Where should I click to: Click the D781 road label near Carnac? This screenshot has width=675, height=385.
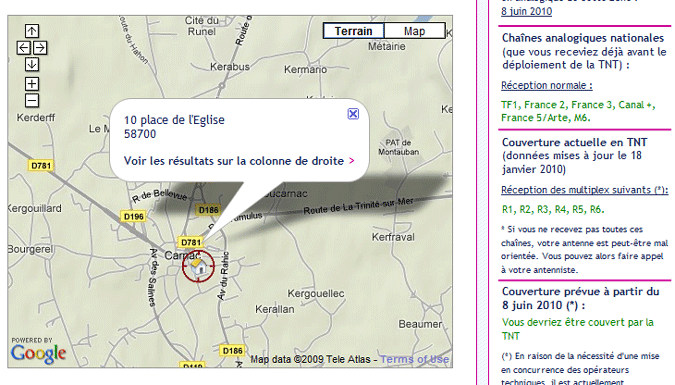pos(191,242)
